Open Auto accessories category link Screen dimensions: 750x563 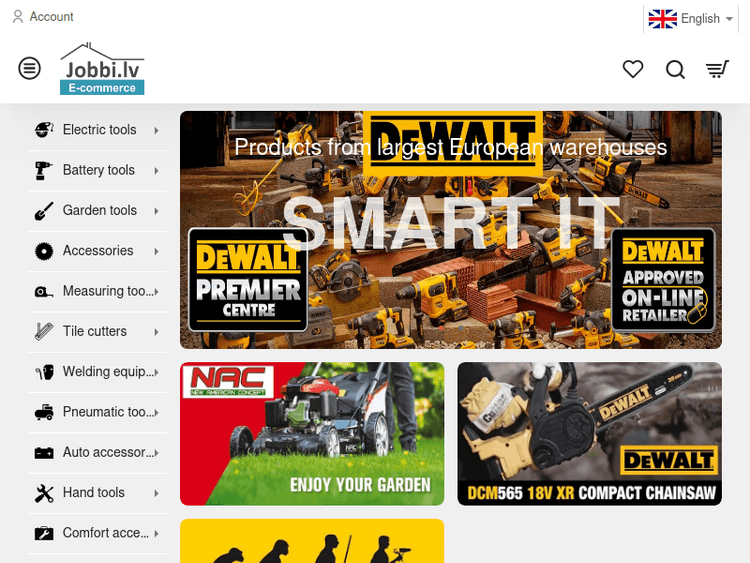(106, 452)
